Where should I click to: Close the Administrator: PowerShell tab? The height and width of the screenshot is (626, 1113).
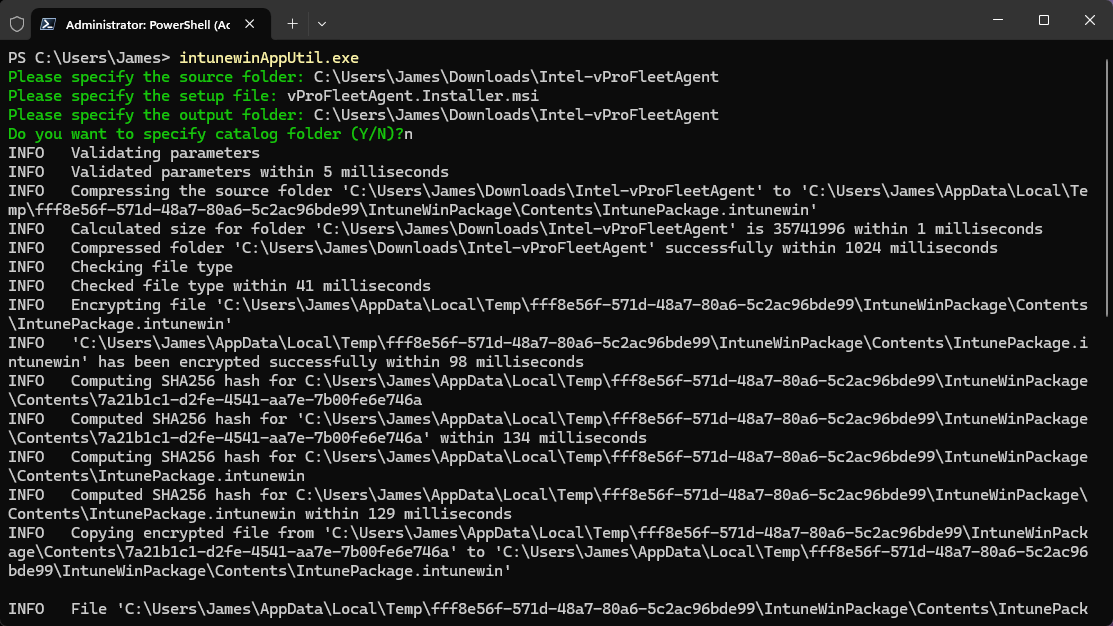[x=251, y=22]
